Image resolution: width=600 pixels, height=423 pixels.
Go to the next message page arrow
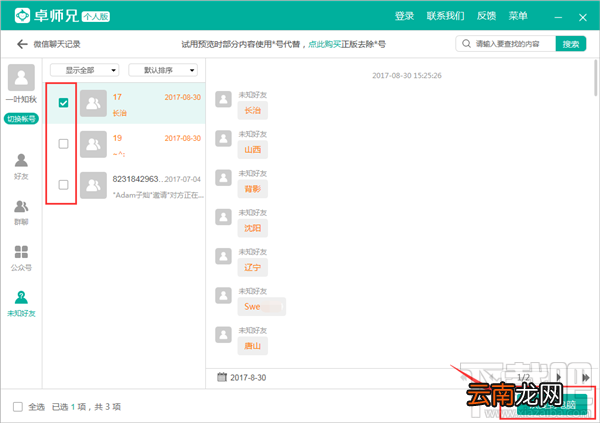point(558,377)
